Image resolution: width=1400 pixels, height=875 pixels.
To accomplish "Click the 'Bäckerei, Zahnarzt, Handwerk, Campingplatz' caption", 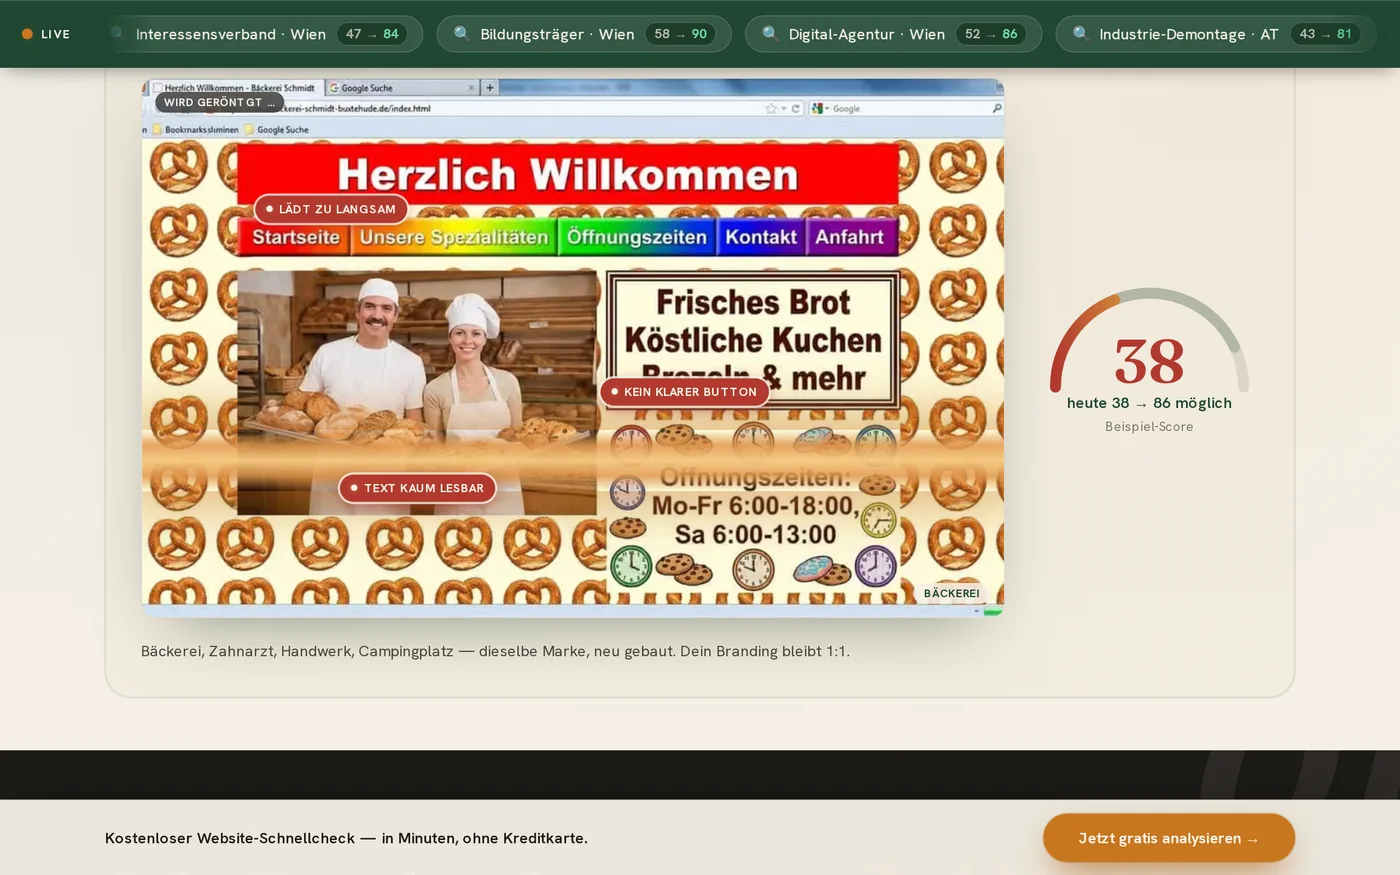I will coord(495,651).
